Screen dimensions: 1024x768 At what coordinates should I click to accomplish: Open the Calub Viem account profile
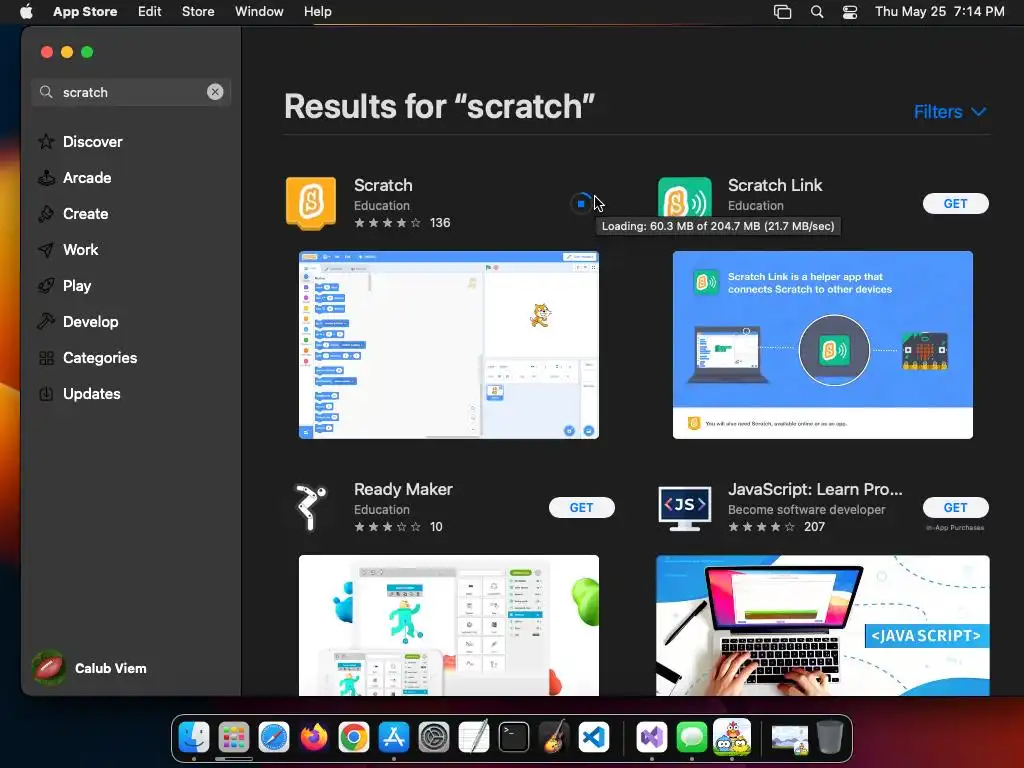[89, 668]
